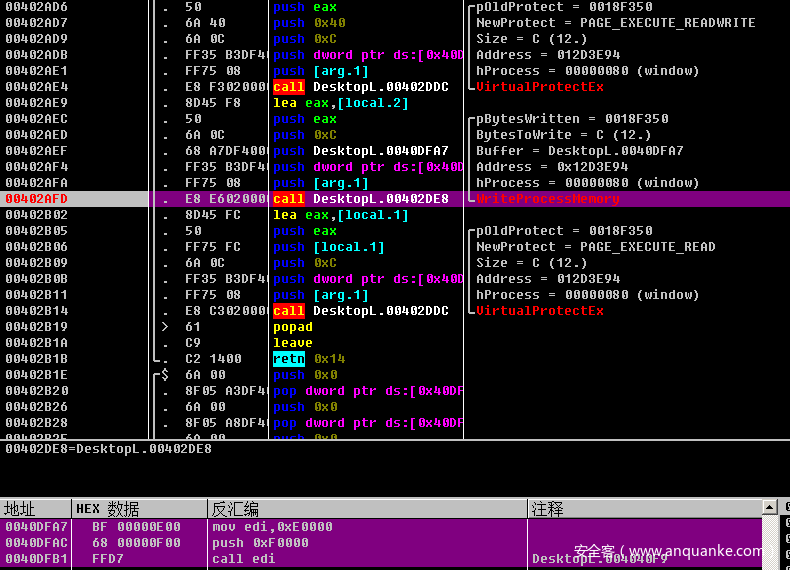Click the HEX 数据 column header
This screenshot has width=790, height=570.
108,509
